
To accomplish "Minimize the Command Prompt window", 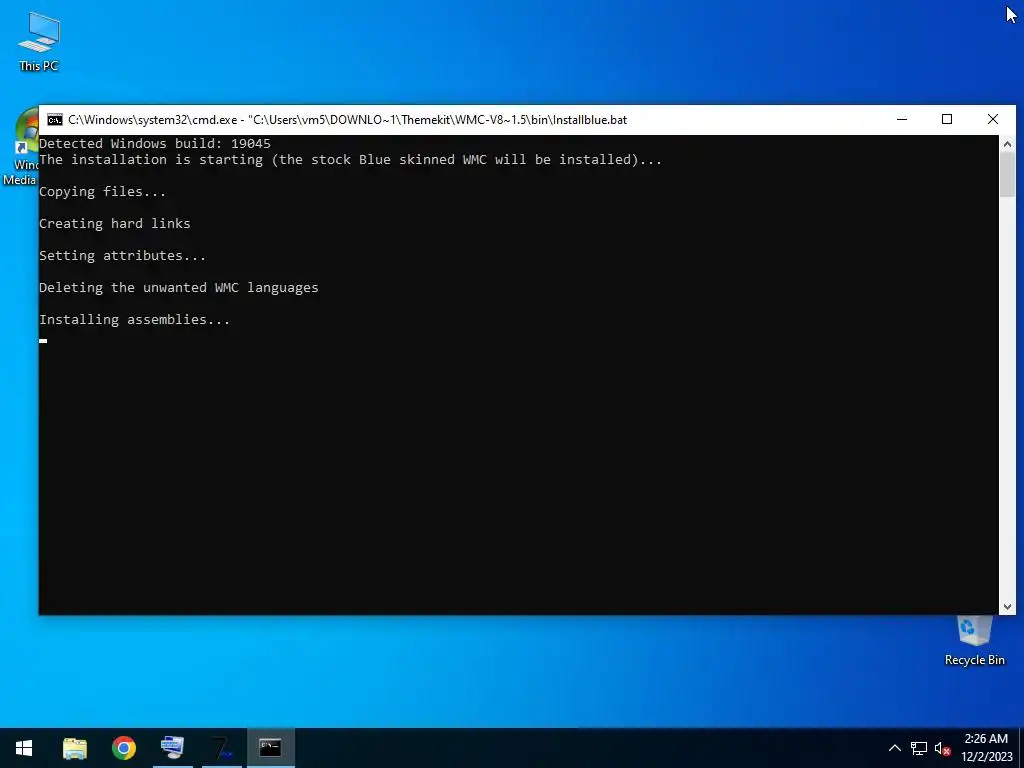I will [x=902, y=120].
